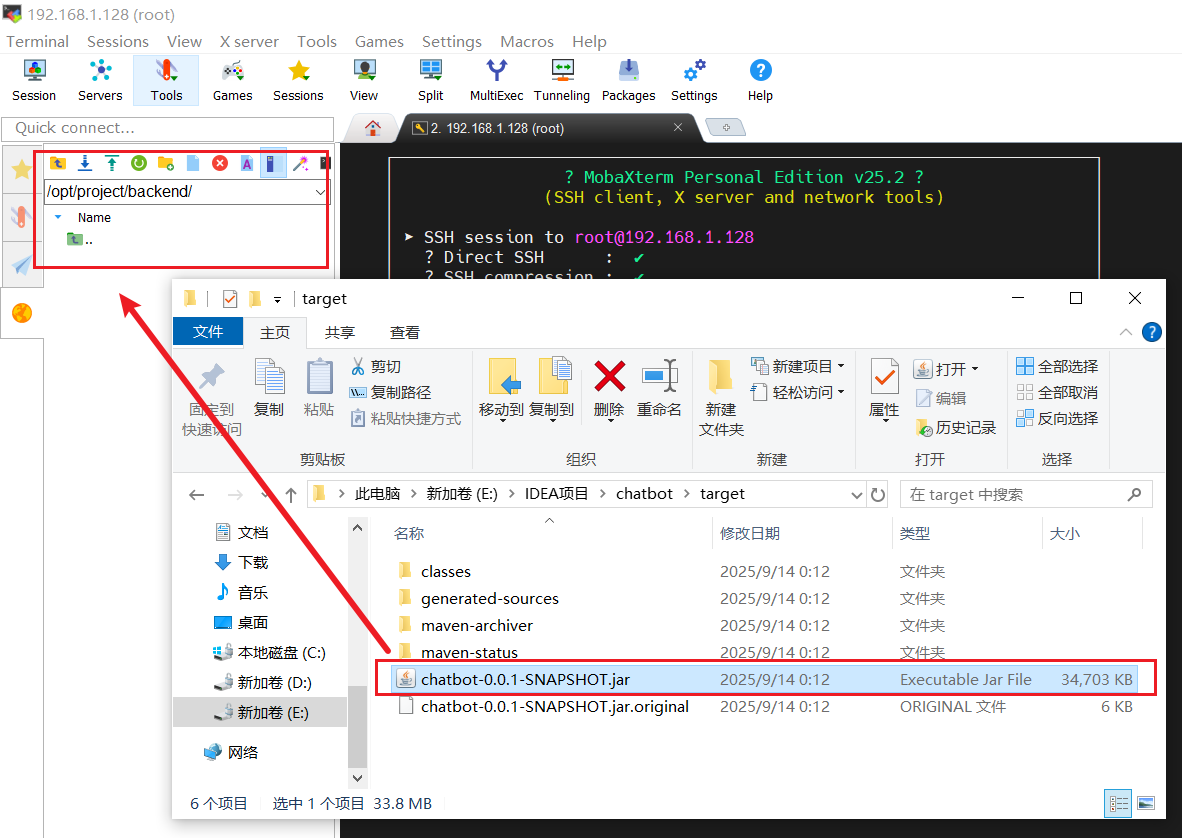1182x838 pixels.
Task: Expand the 轻松访问 dropdown
Action: (x=841, y=392)
